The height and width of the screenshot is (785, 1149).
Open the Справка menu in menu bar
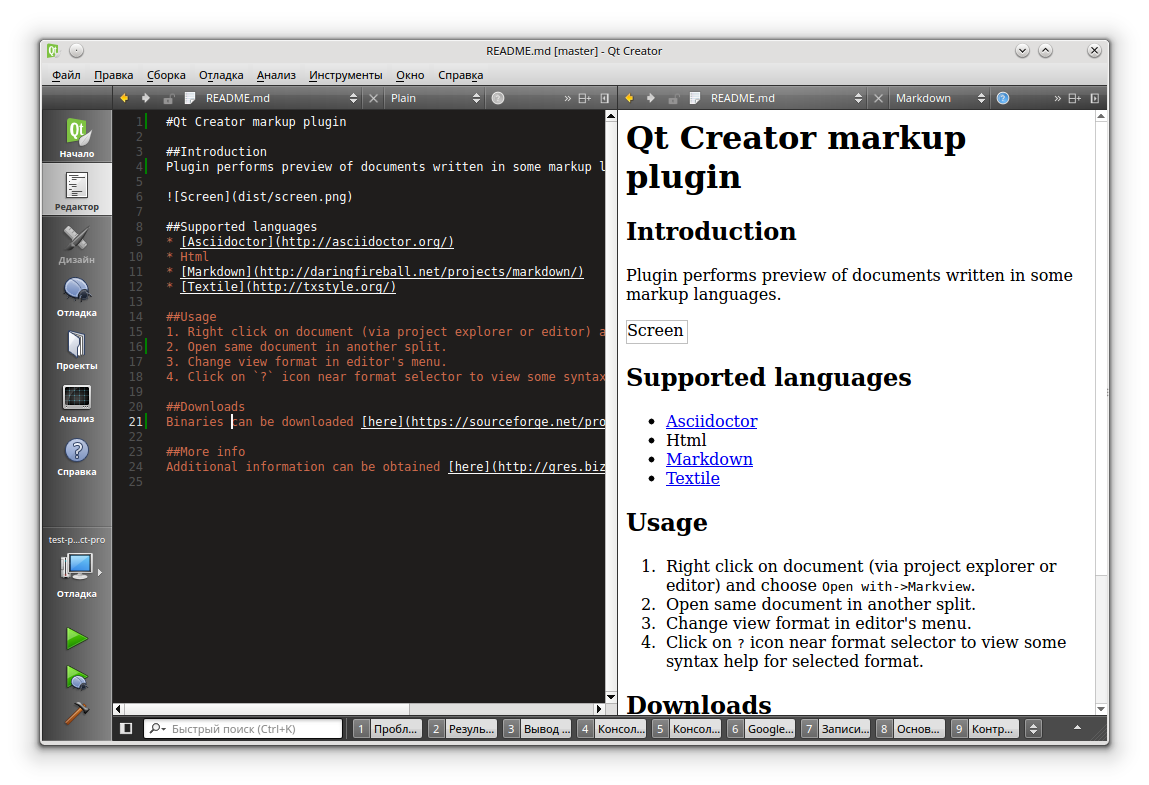[461, 75]
